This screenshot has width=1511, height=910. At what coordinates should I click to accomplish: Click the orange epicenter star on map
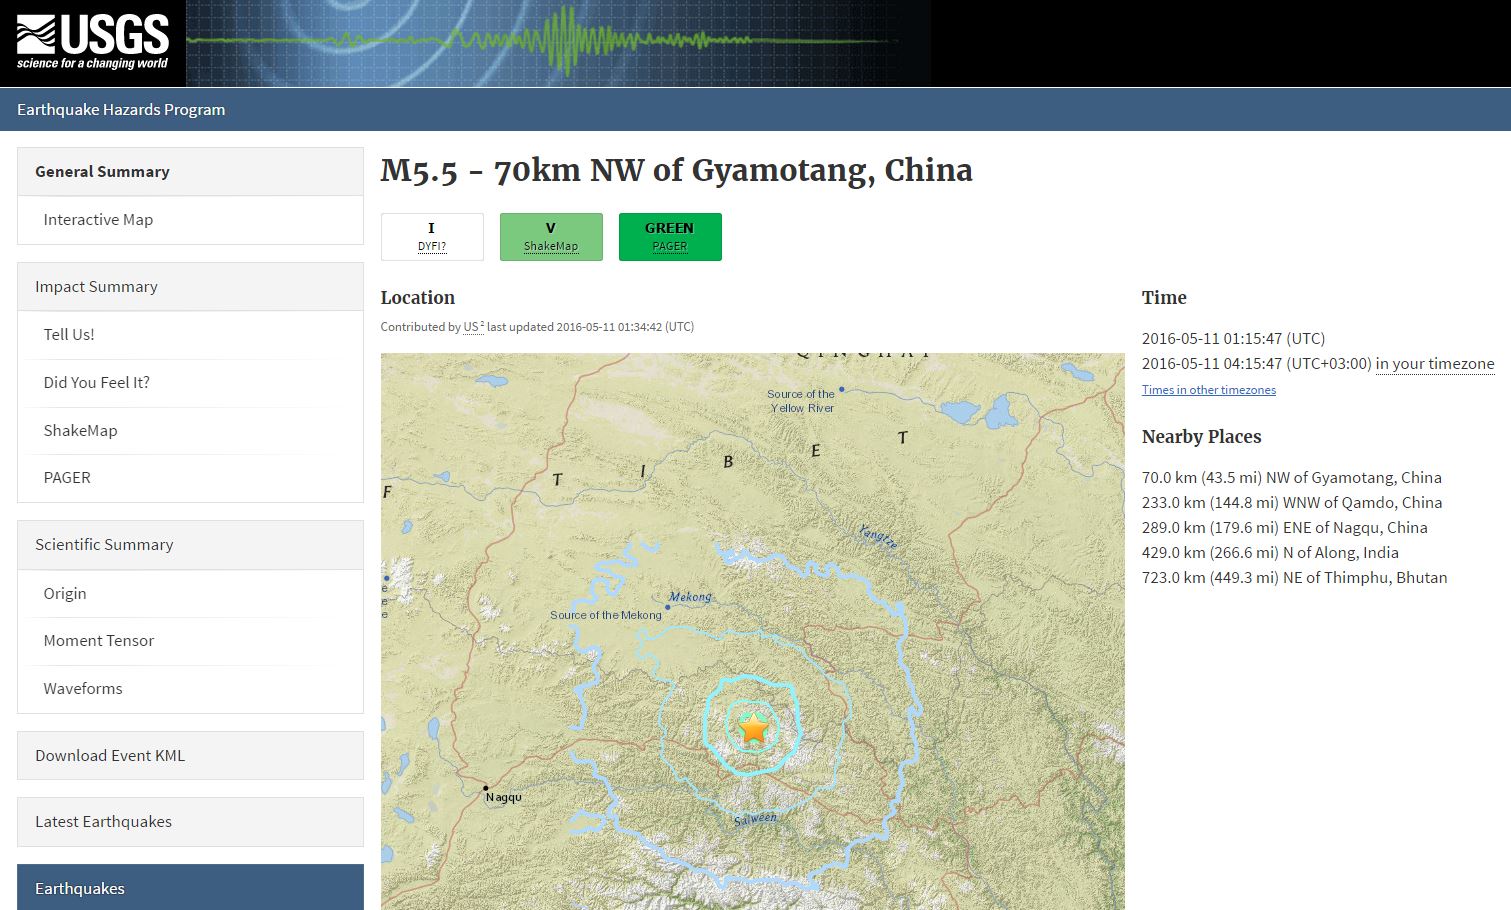(x=753, y=728)
